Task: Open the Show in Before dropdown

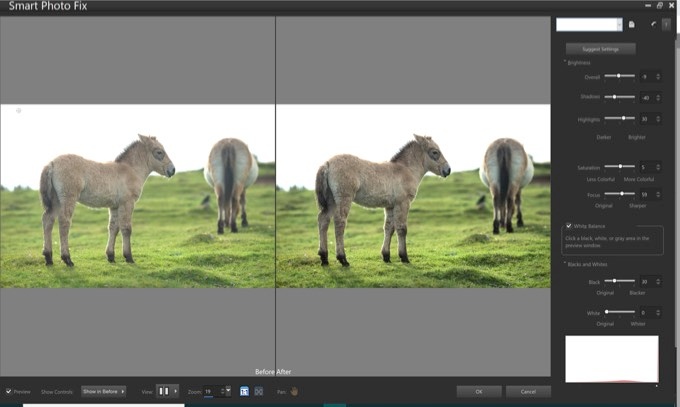Action: point(103,391)
